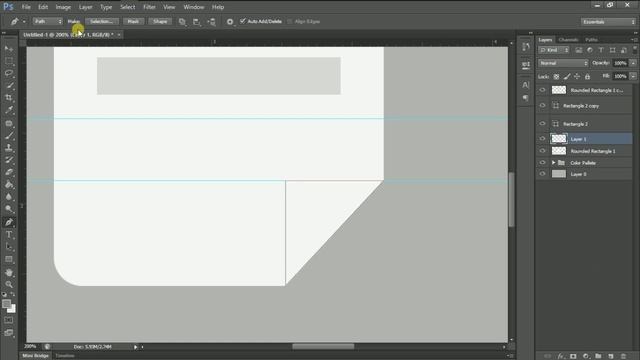Screen dimensions: 640x360
Task: Select the Path Selection tool
Action: pyautogui.click(x=9, y=247)
